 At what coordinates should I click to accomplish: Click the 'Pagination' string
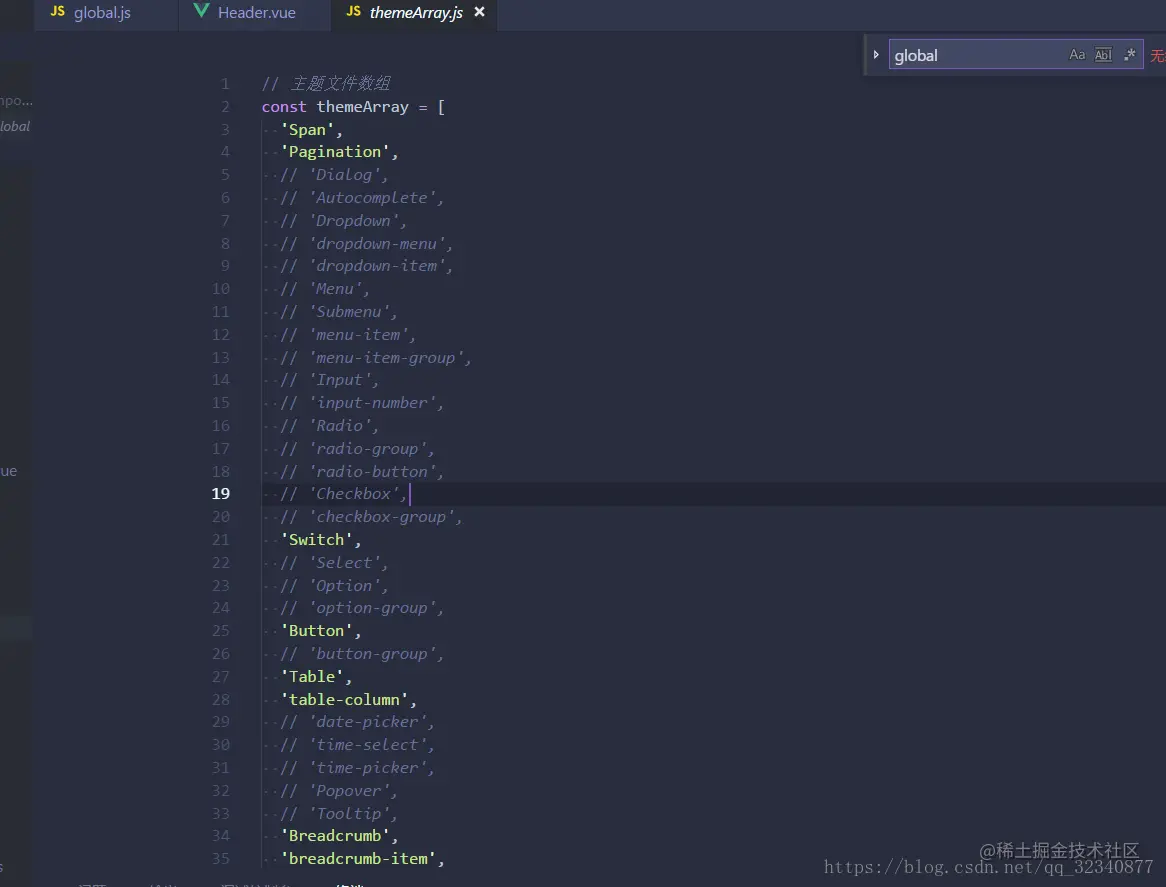pos(335,152)
